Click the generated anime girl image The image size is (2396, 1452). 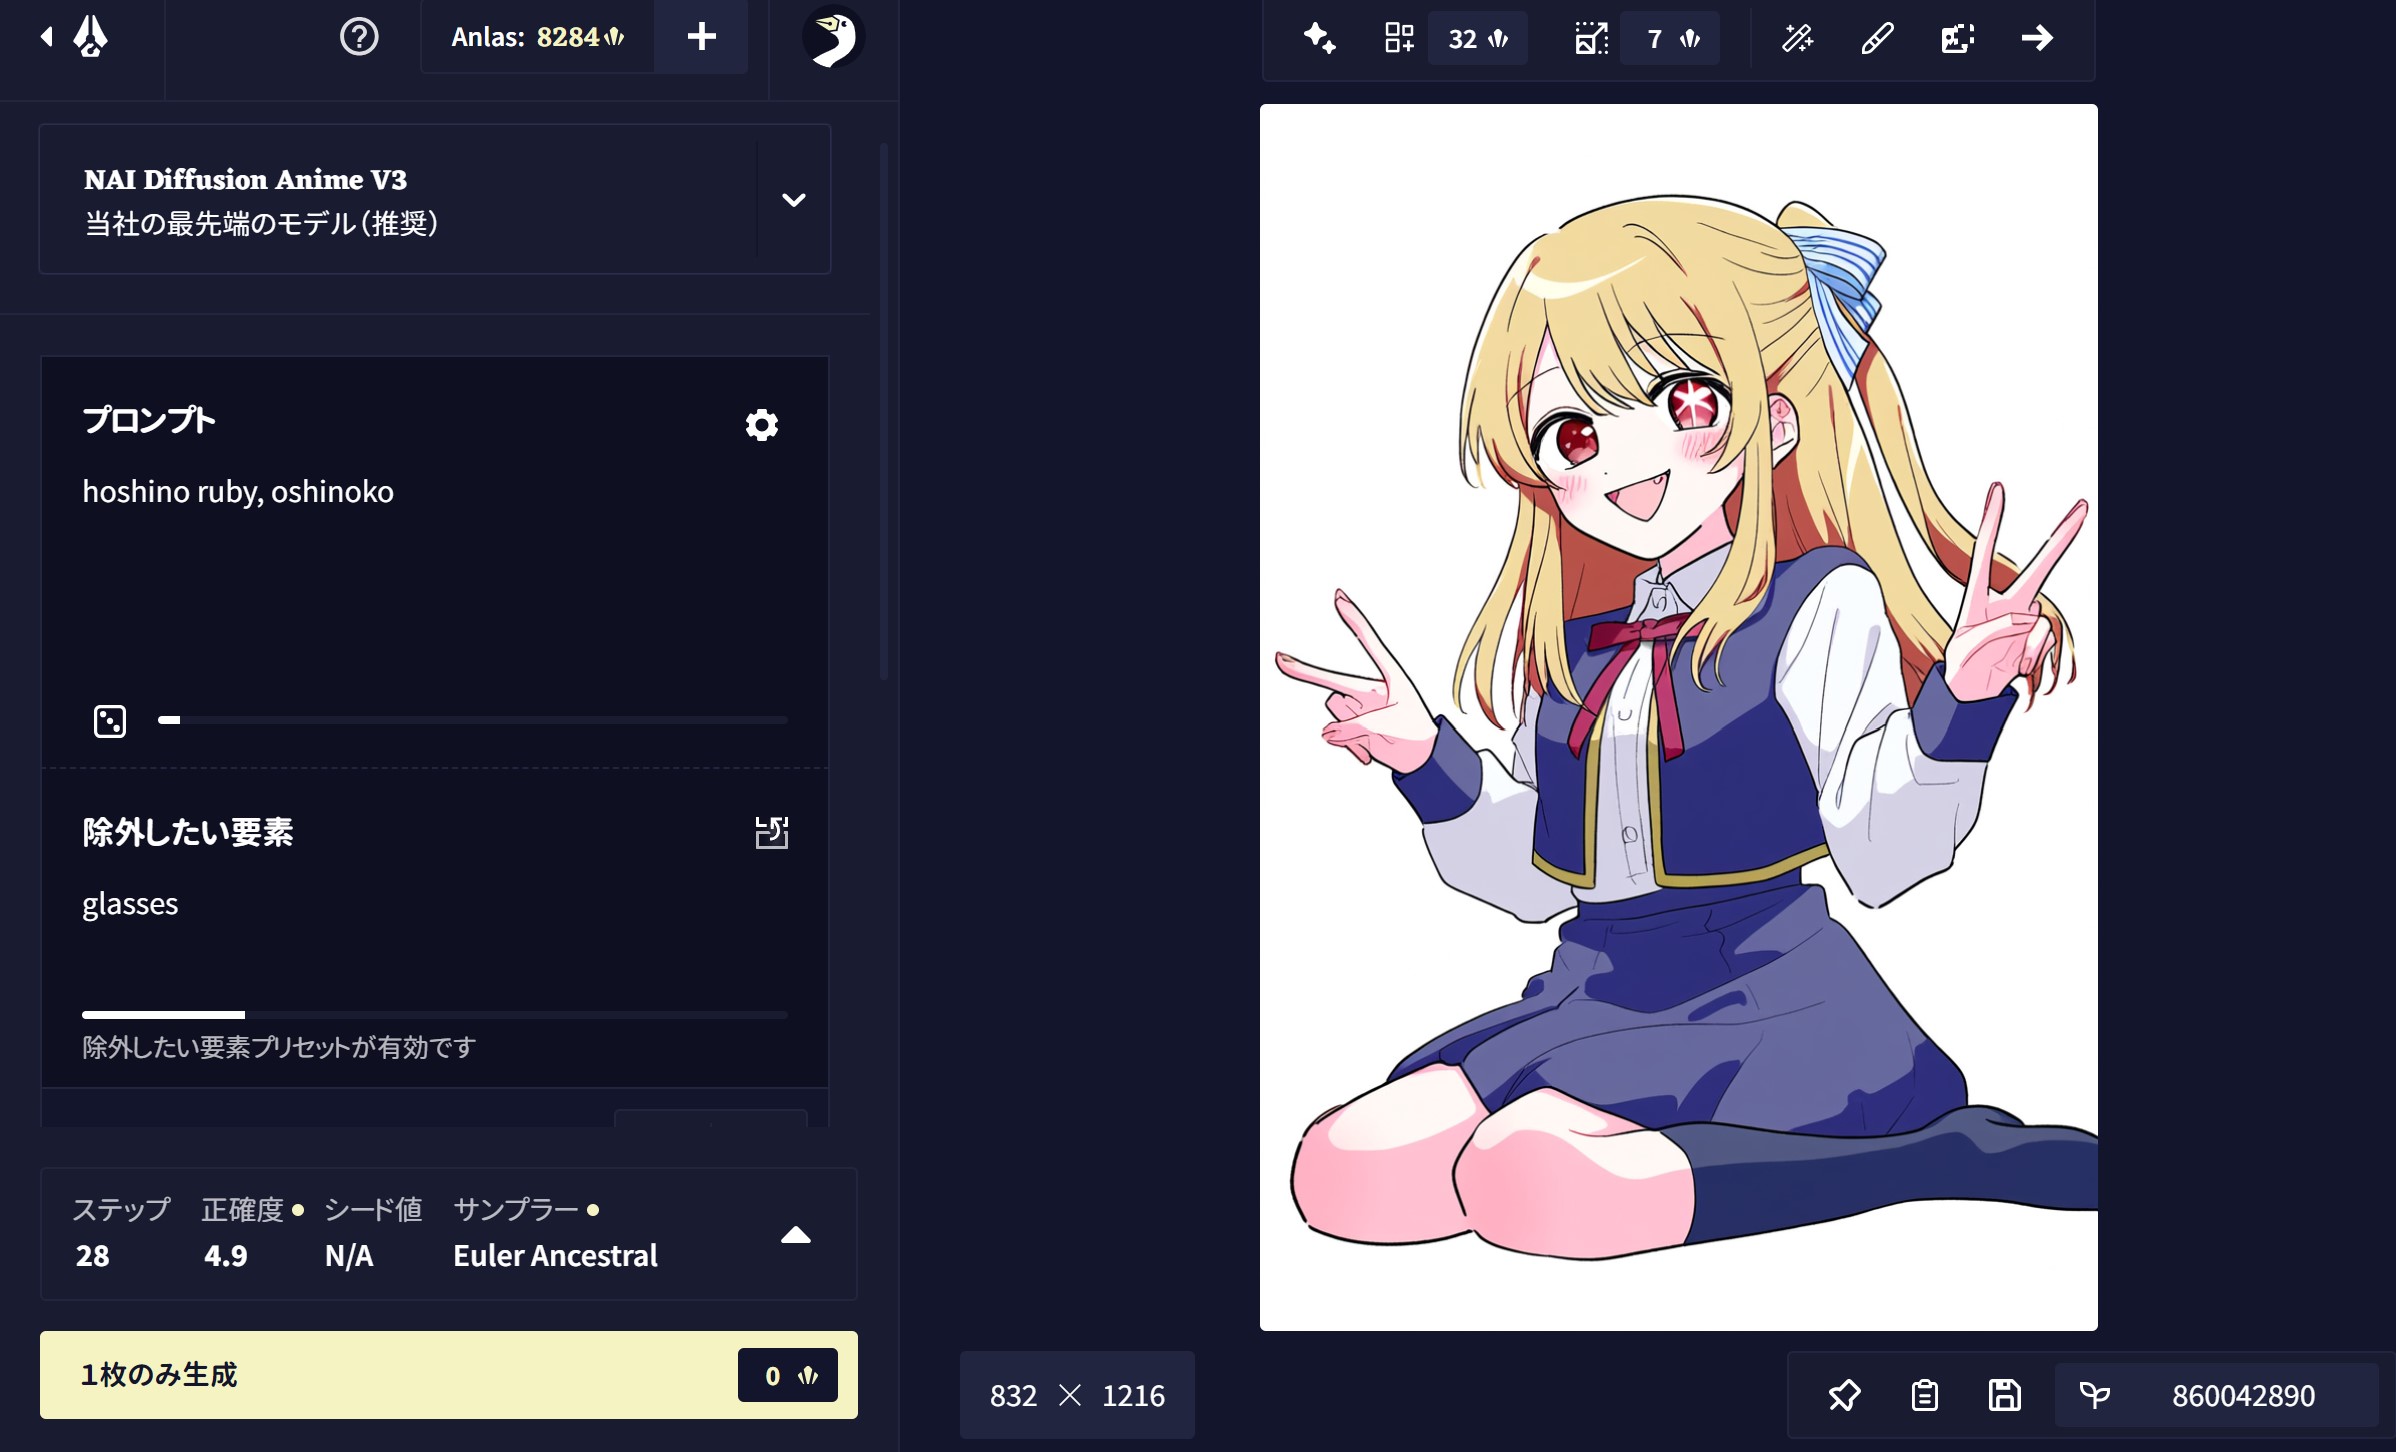[1678, 717]
